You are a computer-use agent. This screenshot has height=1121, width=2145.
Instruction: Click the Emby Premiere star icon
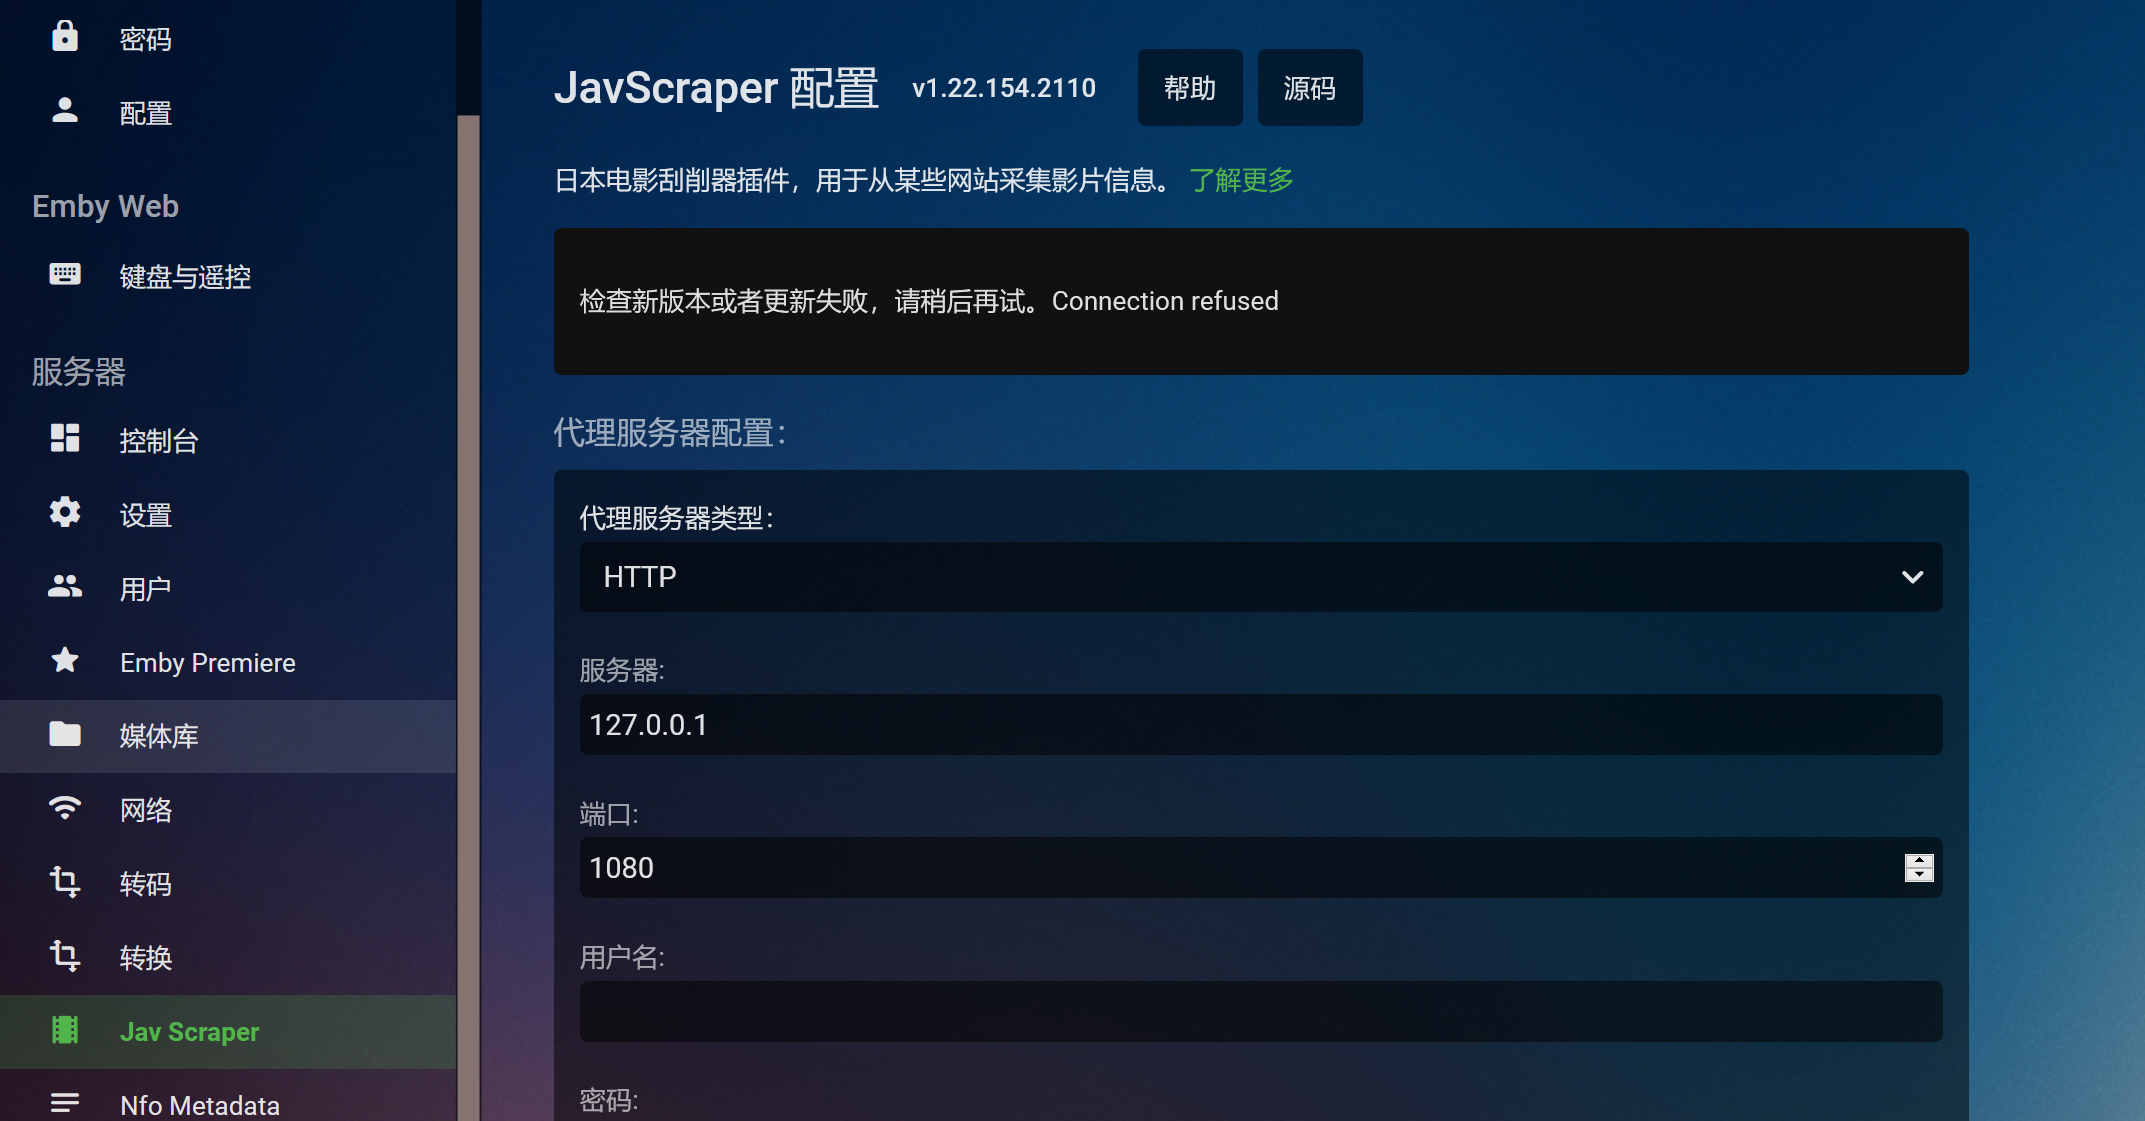(x=64, y=661)
